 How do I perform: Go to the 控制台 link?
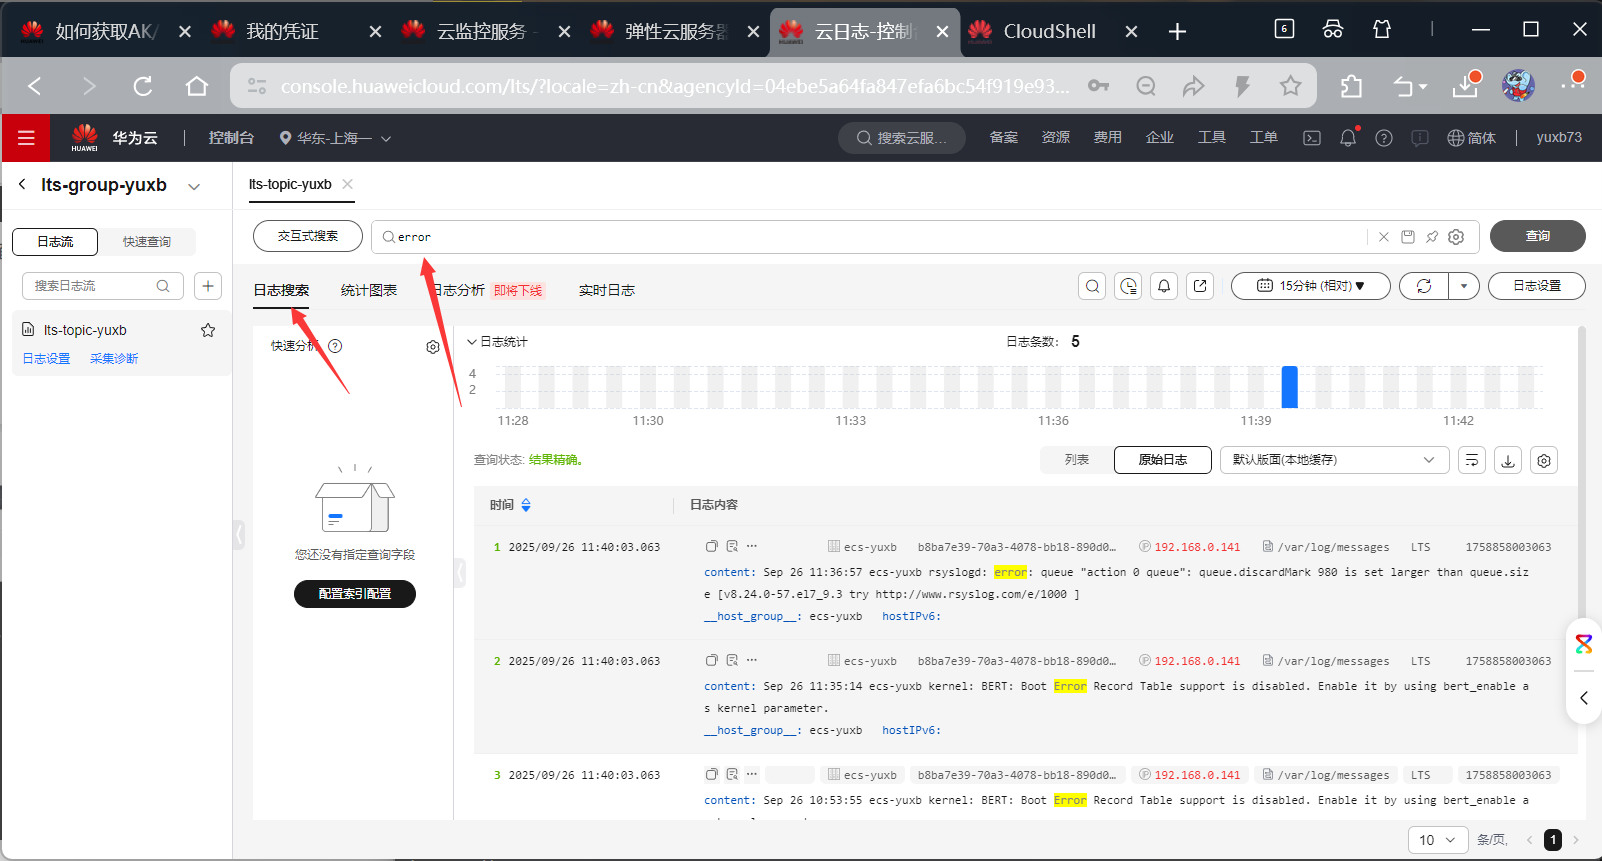pyautogui.click(x=231, y=138)
